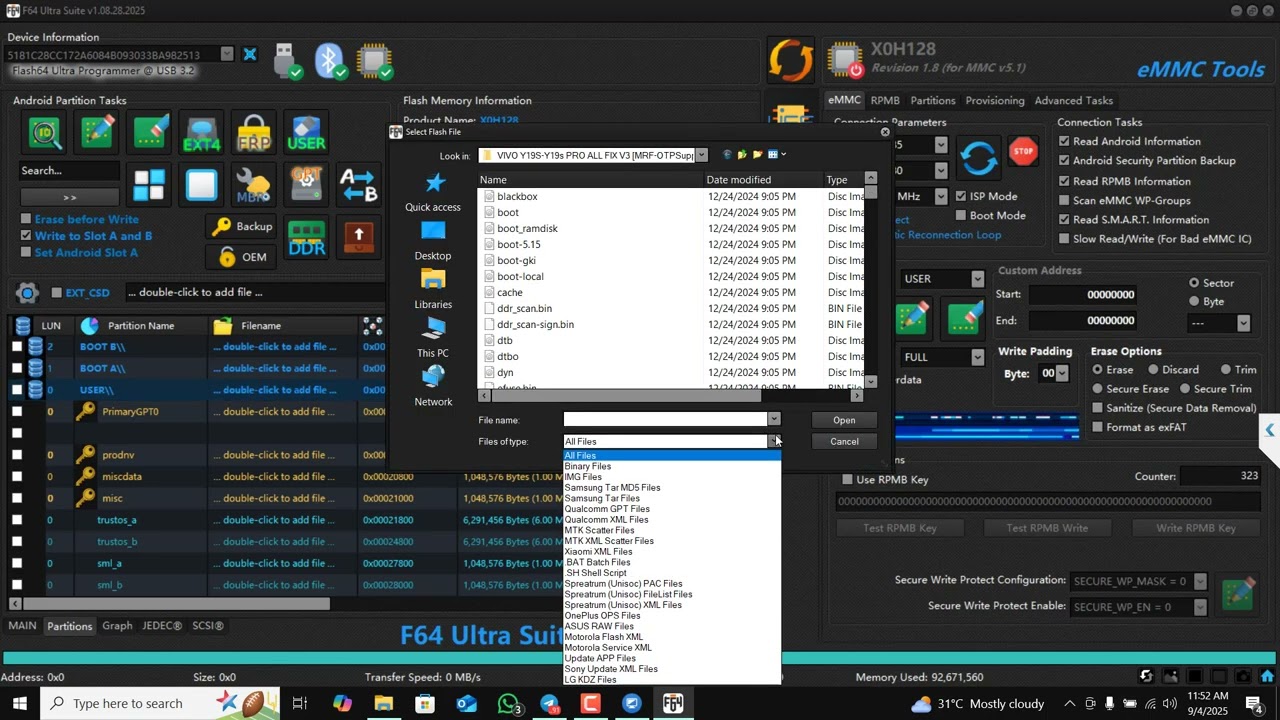Click Open in the file dialog
This screenshot has width=1280, height=720.
point(844,420)
